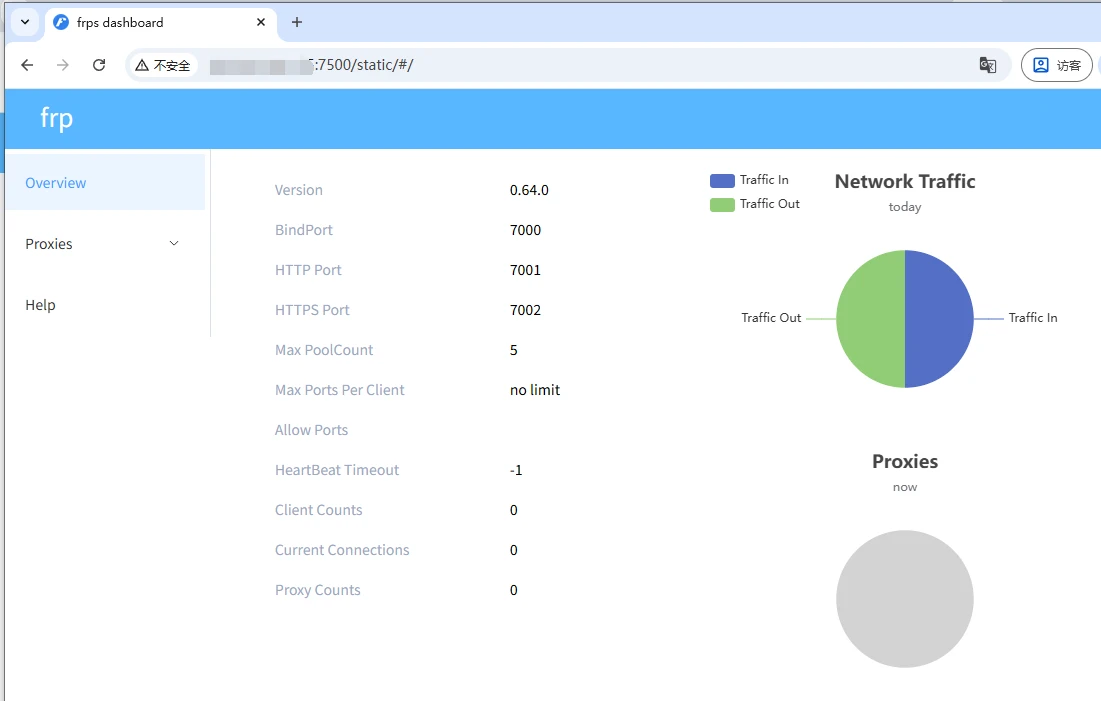
Task: Click the Proxy Counts label
Action: (317, 590)
